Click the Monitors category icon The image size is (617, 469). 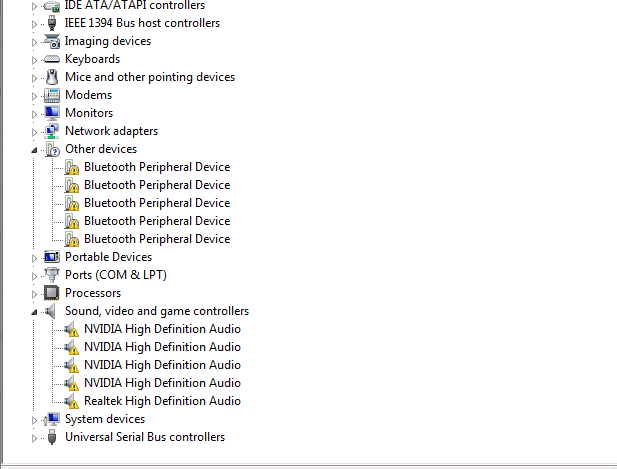point(52,113)
